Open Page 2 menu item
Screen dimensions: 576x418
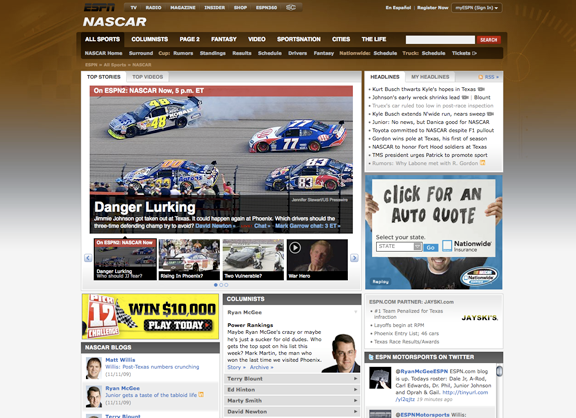[x=190, y=39]
